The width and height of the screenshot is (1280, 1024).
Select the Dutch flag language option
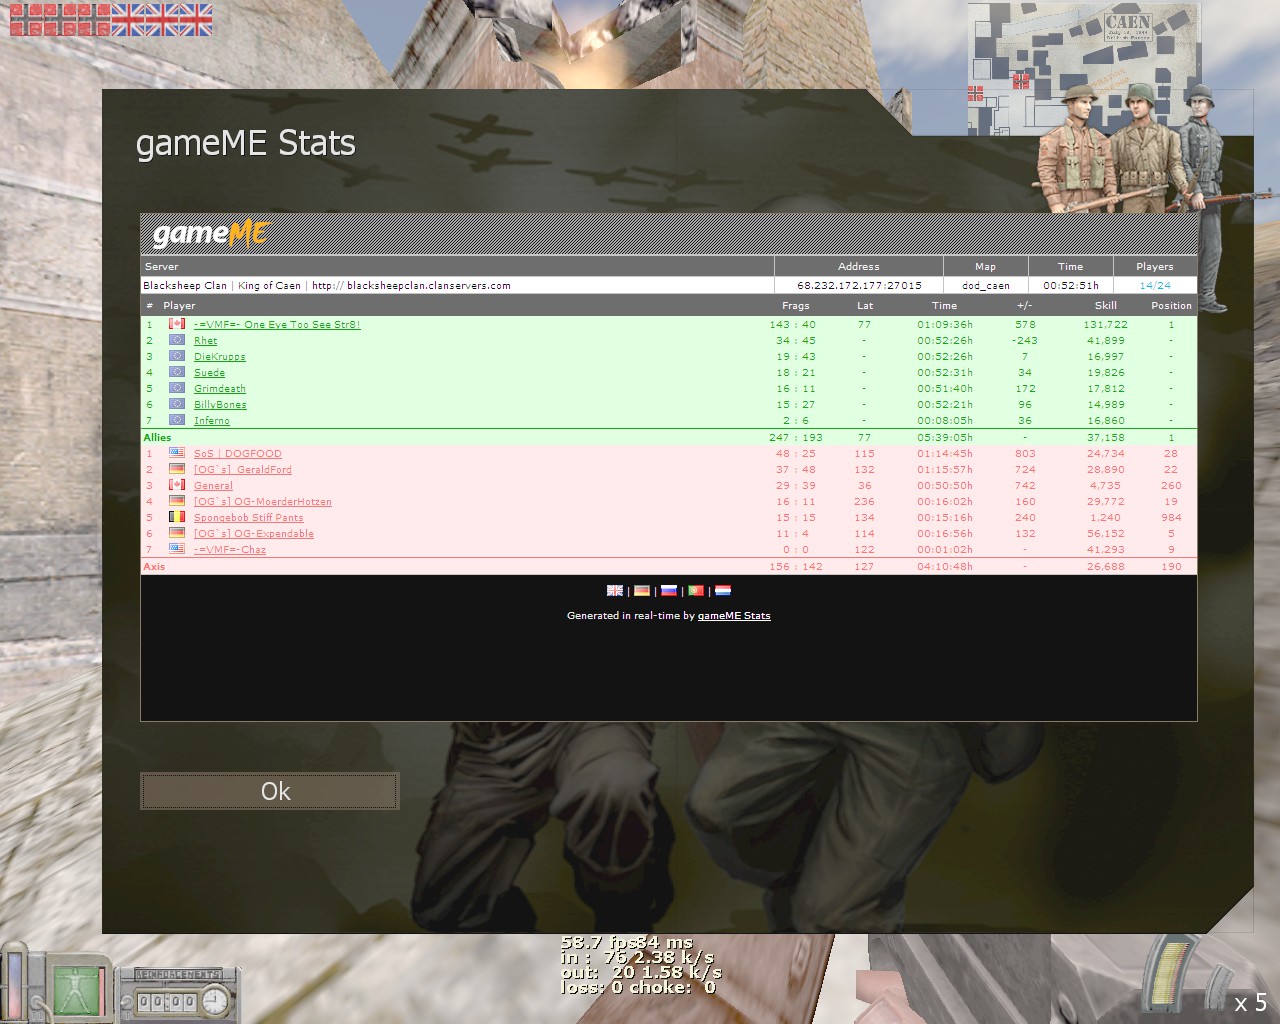[722, 590]
